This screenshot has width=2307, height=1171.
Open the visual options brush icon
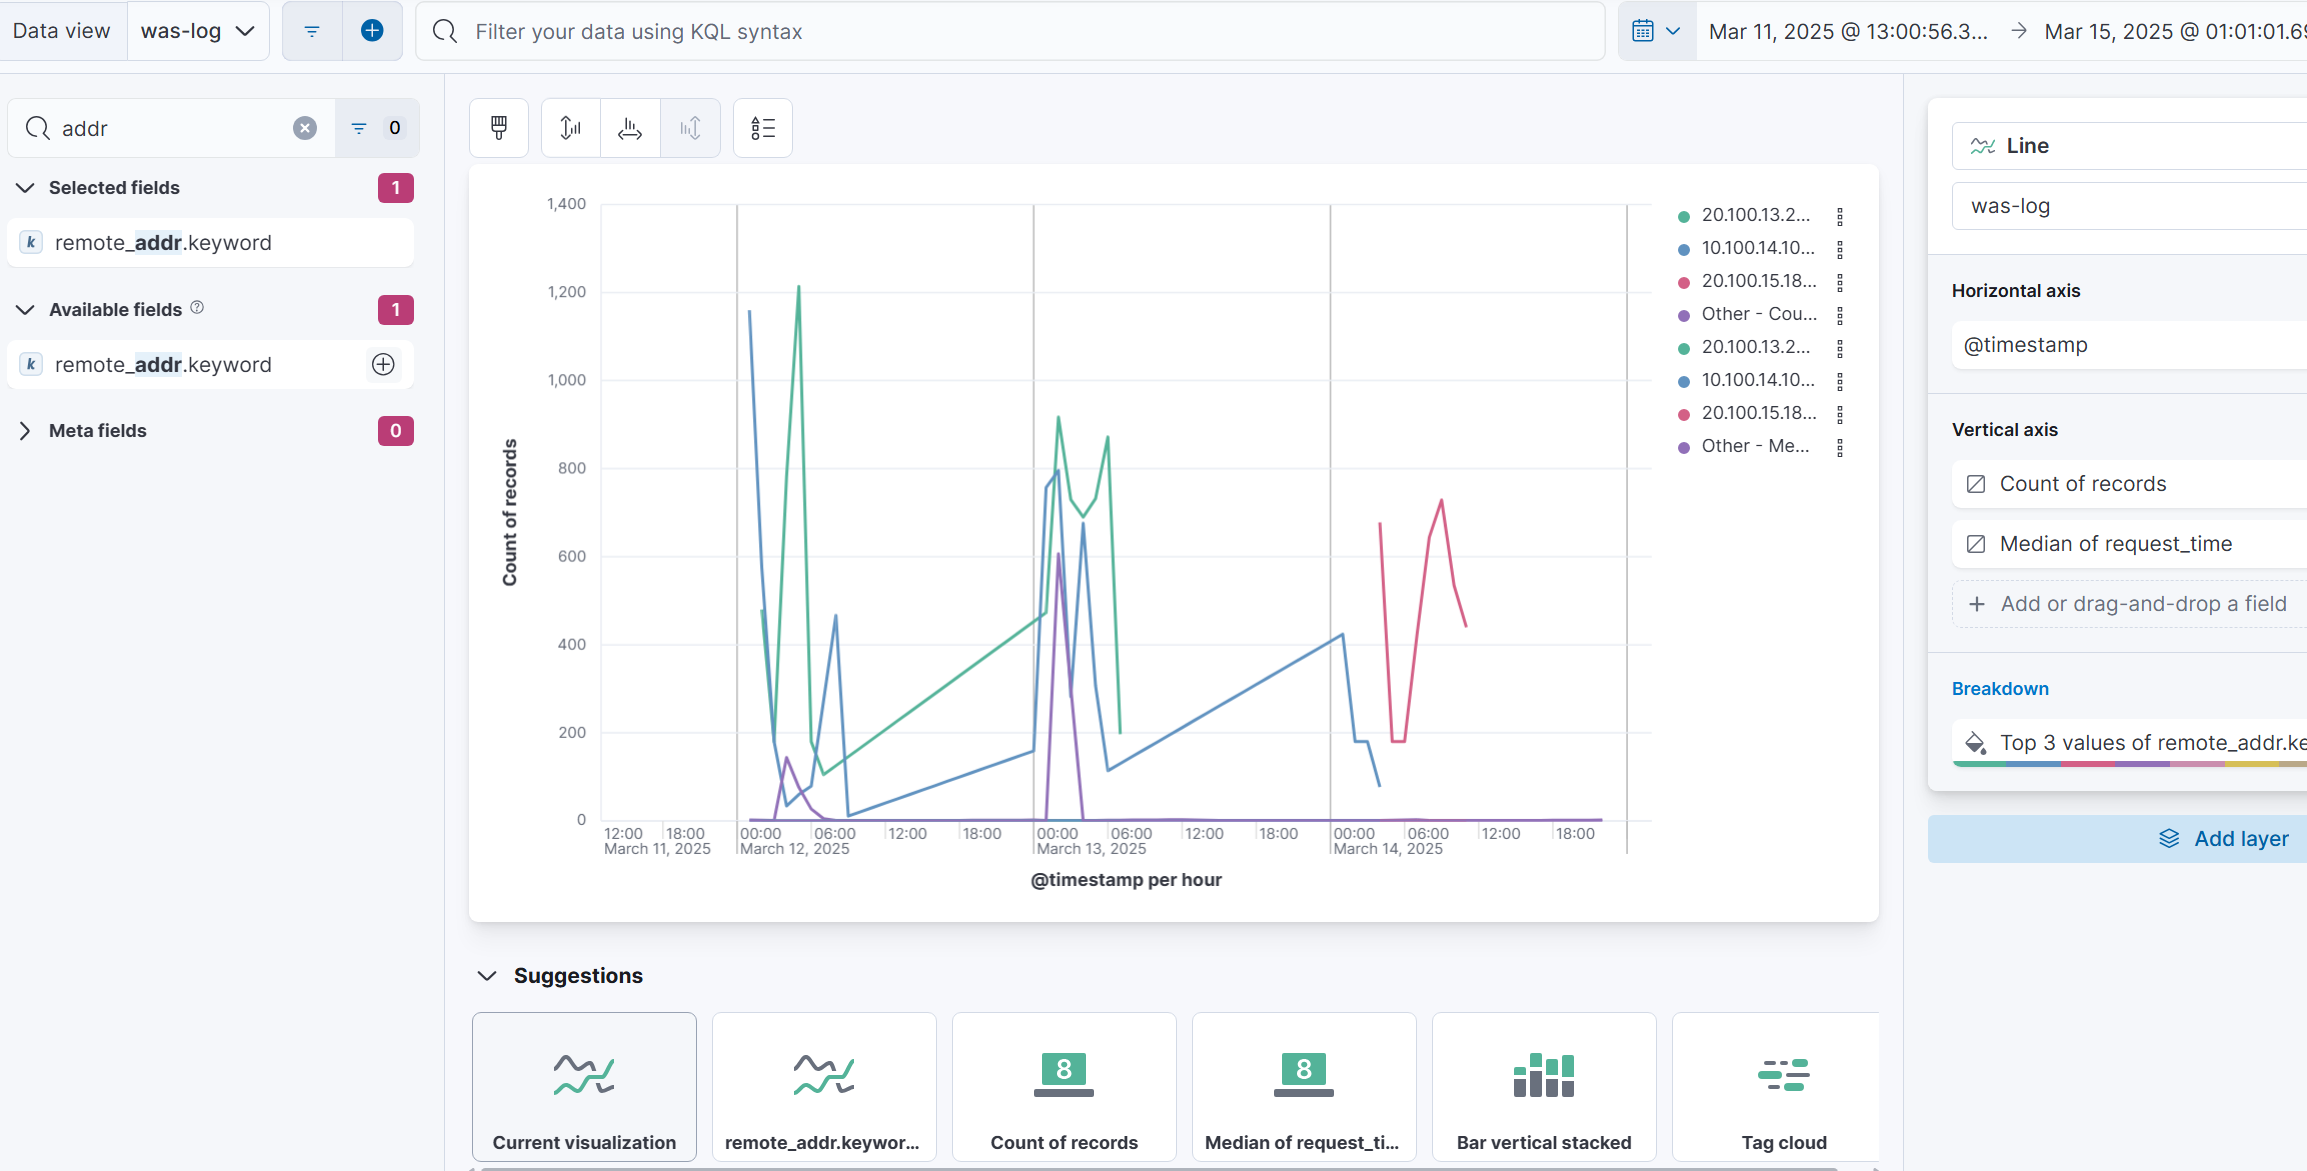point(499,128)
